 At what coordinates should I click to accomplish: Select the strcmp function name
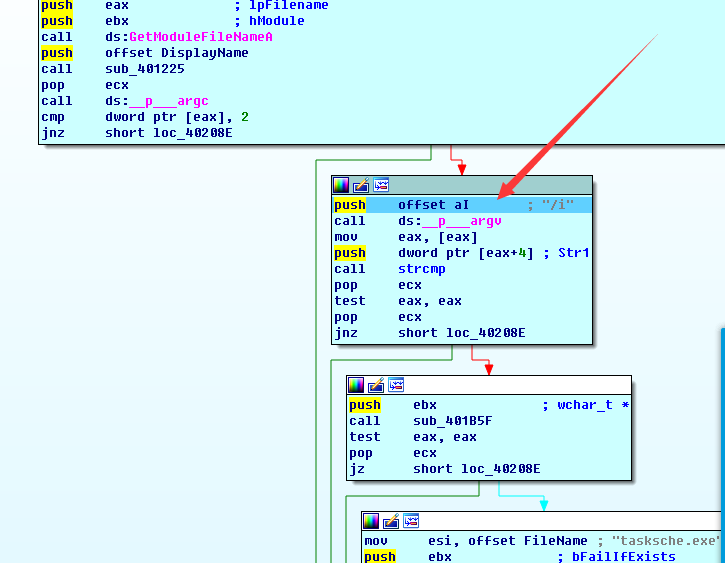tap(422, 269)
